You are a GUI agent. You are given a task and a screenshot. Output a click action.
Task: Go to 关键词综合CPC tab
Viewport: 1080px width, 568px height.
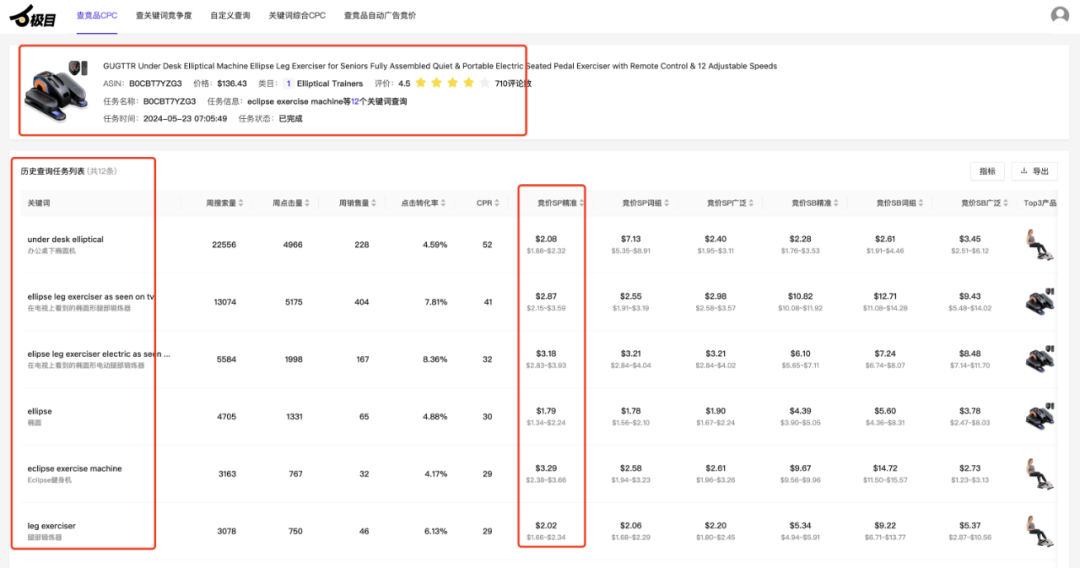pos(297,16)
